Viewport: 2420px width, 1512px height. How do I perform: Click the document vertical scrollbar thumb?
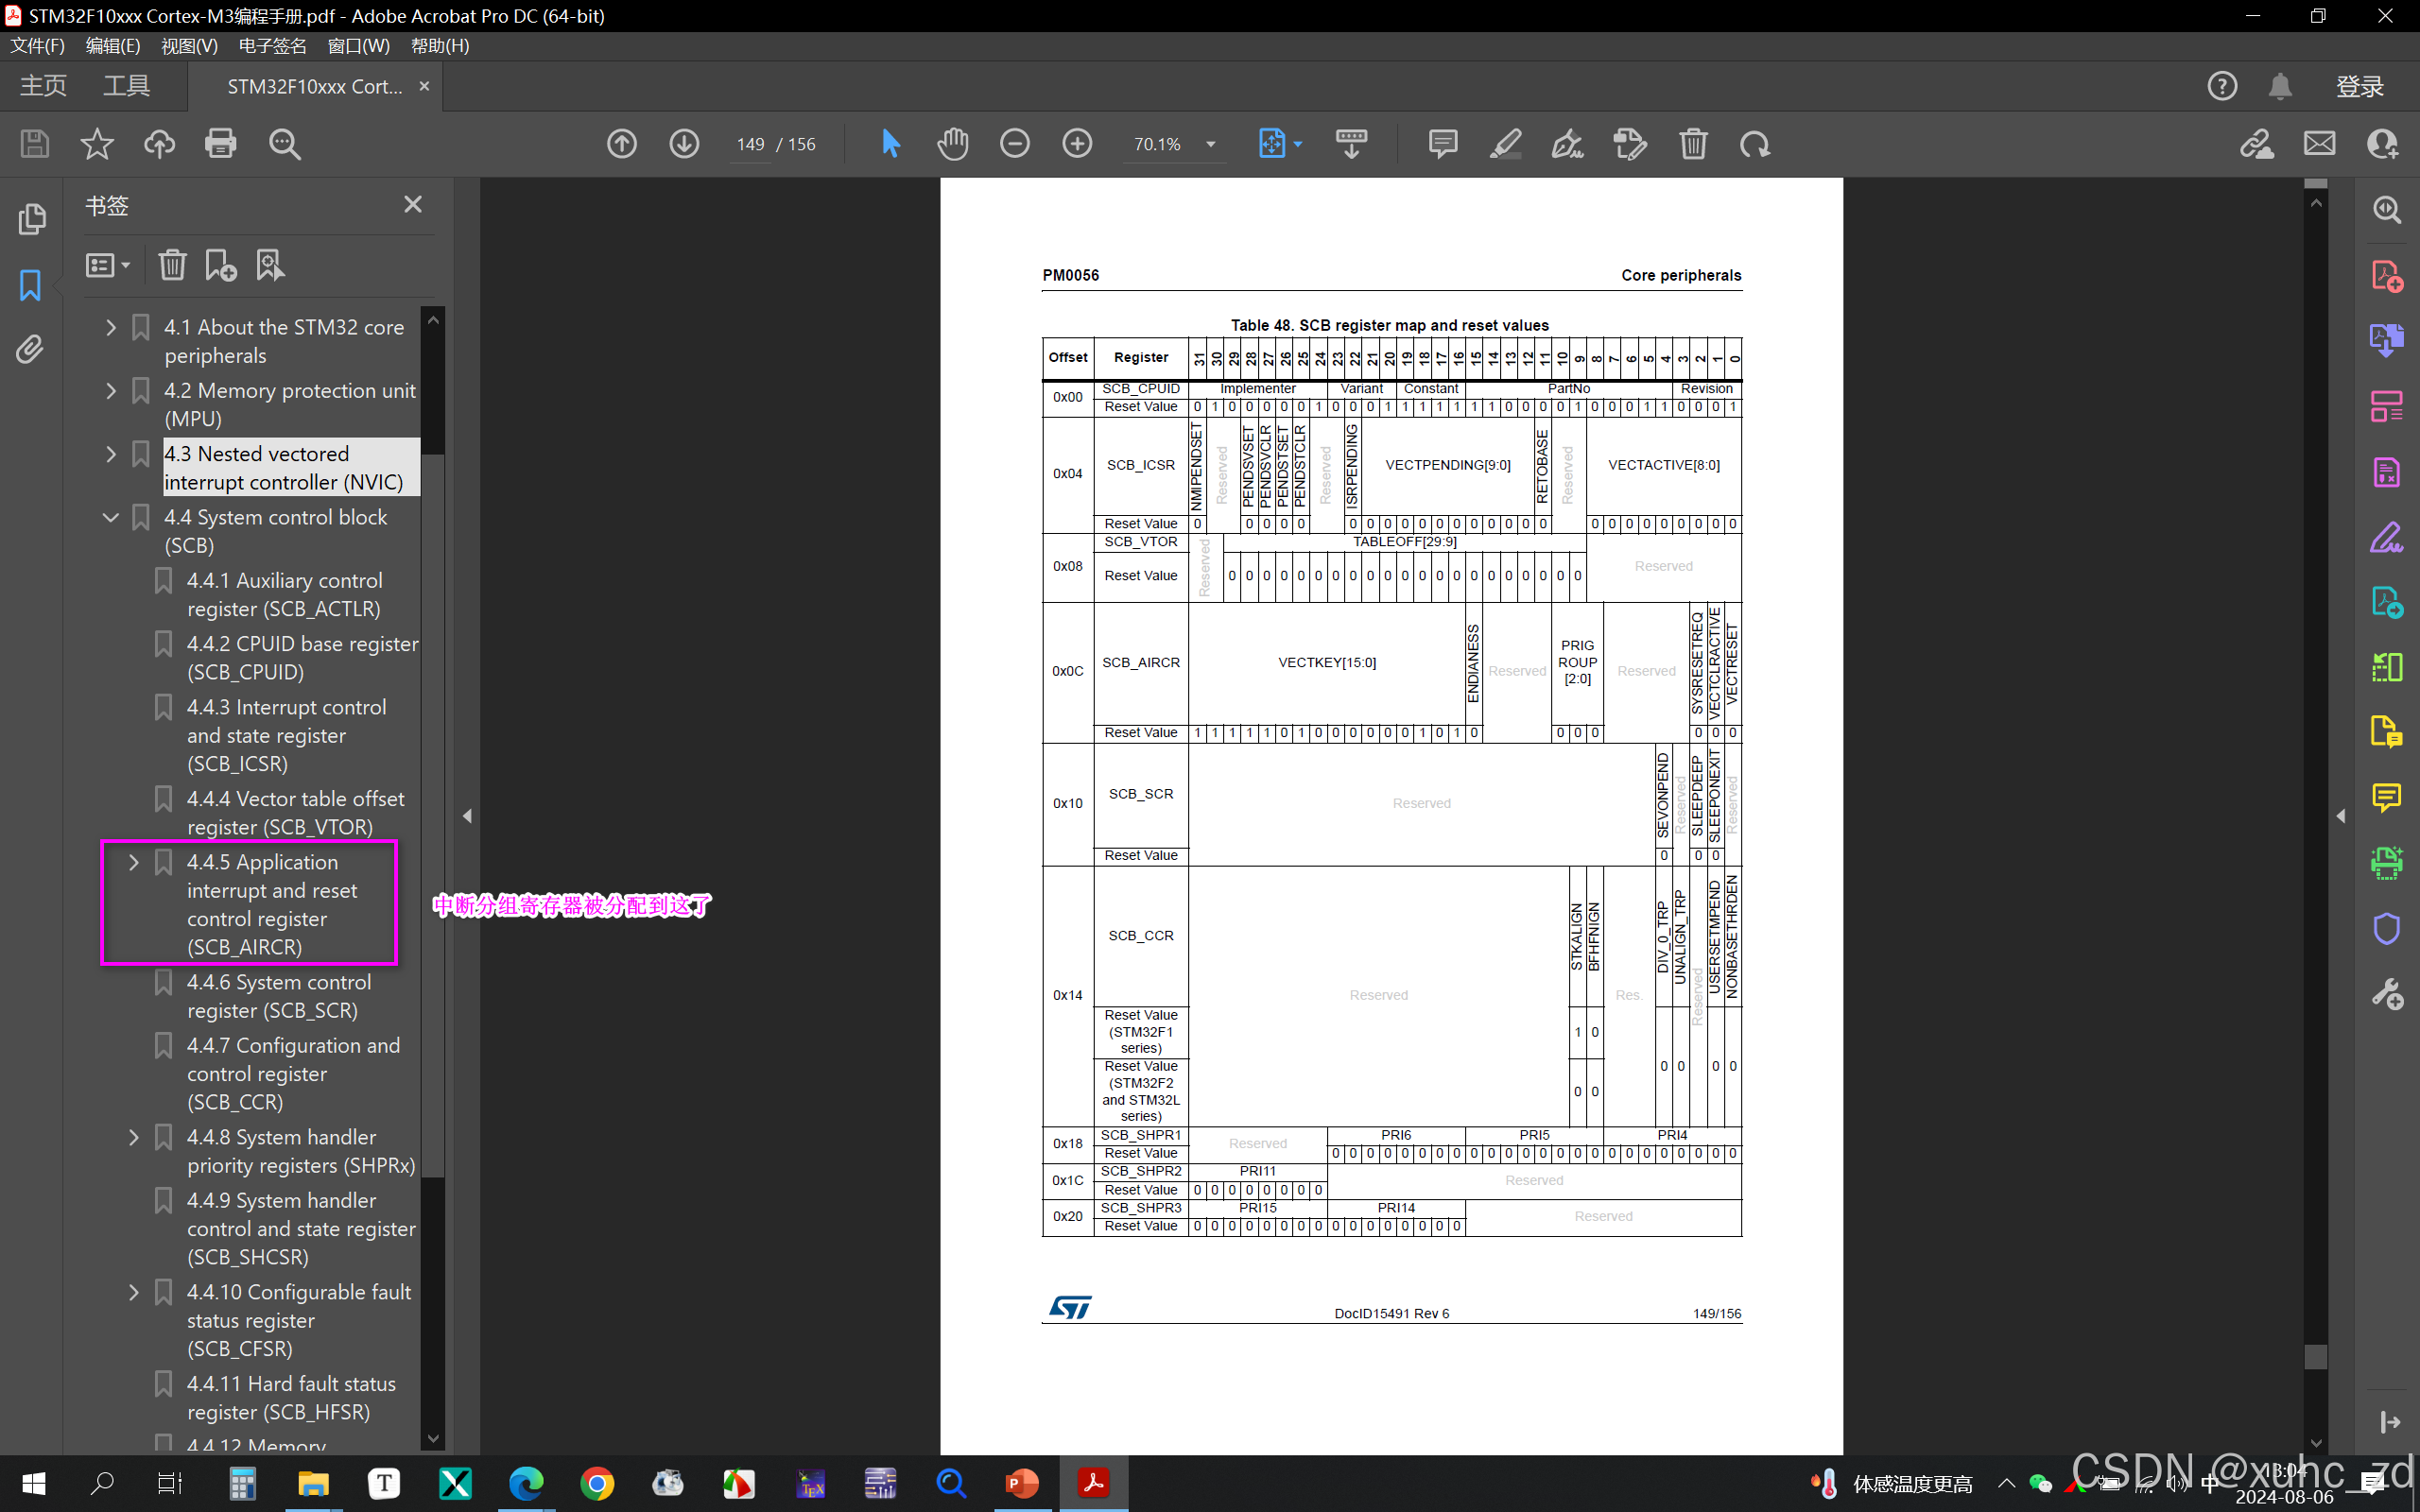(x=2316, y=1356)
